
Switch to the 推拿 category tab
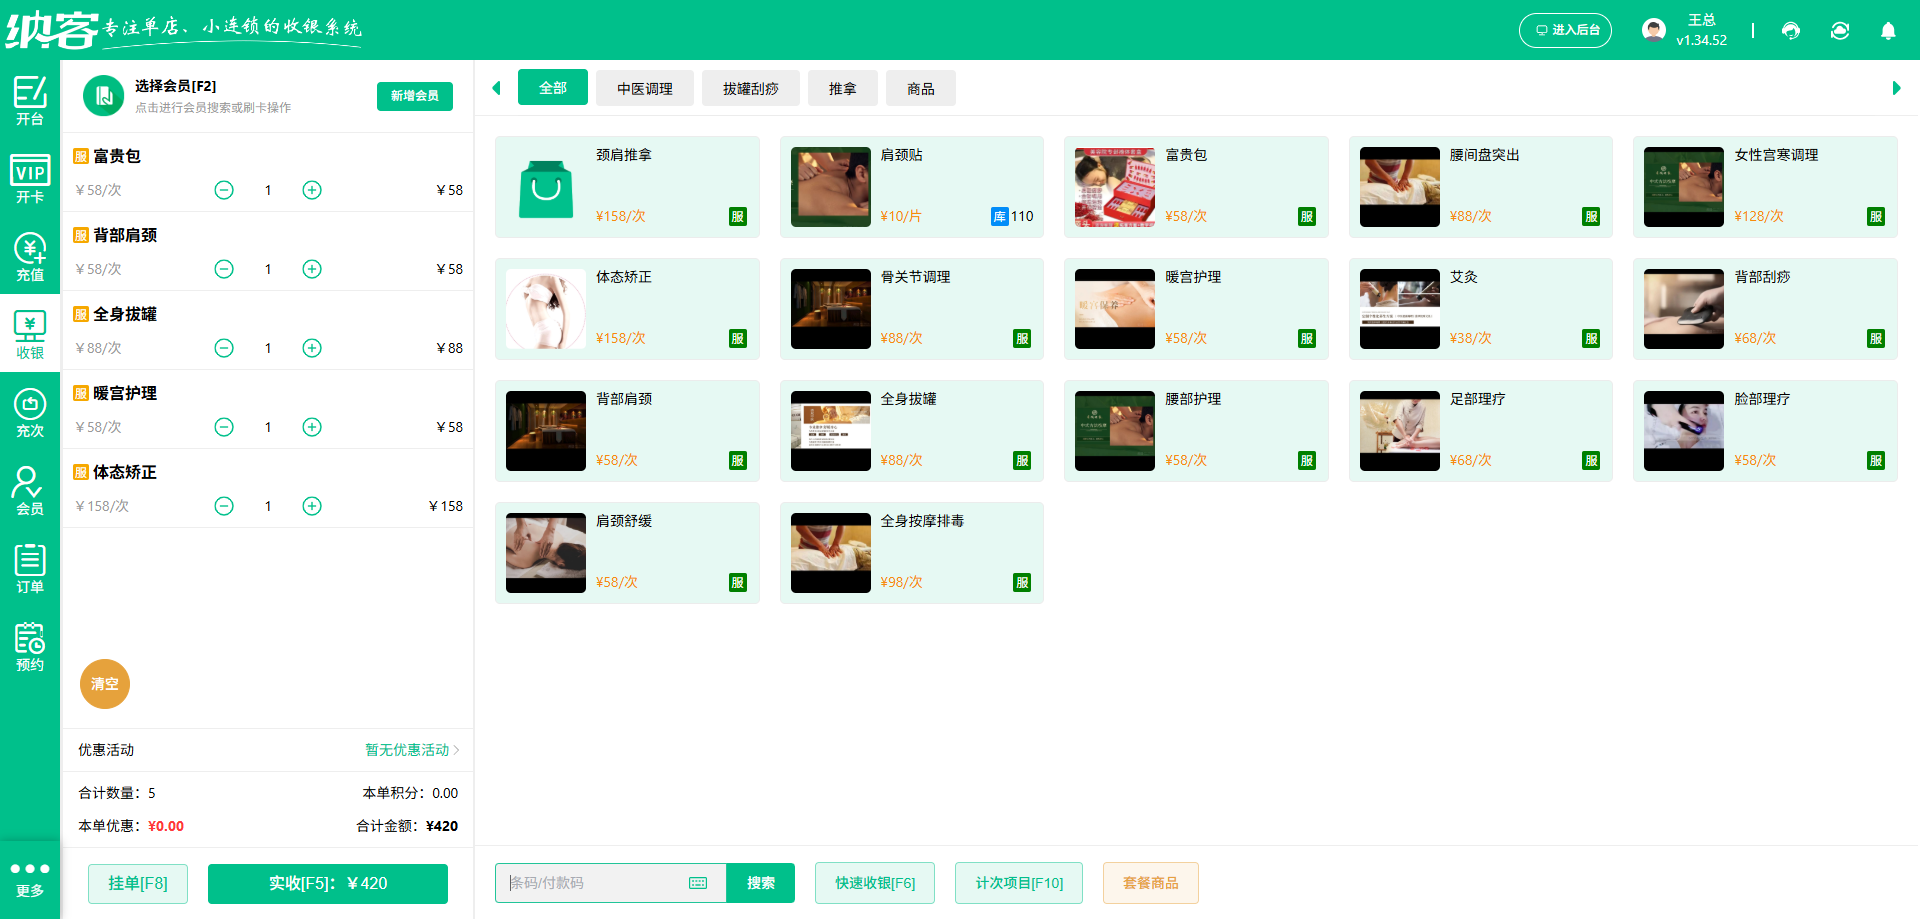click(843, 88)
